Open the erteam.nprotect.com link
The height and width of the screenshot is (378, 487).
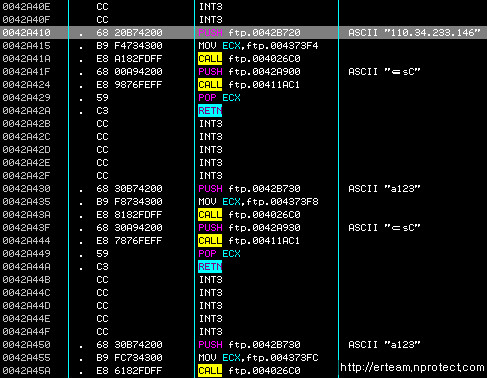click(412, 367)
